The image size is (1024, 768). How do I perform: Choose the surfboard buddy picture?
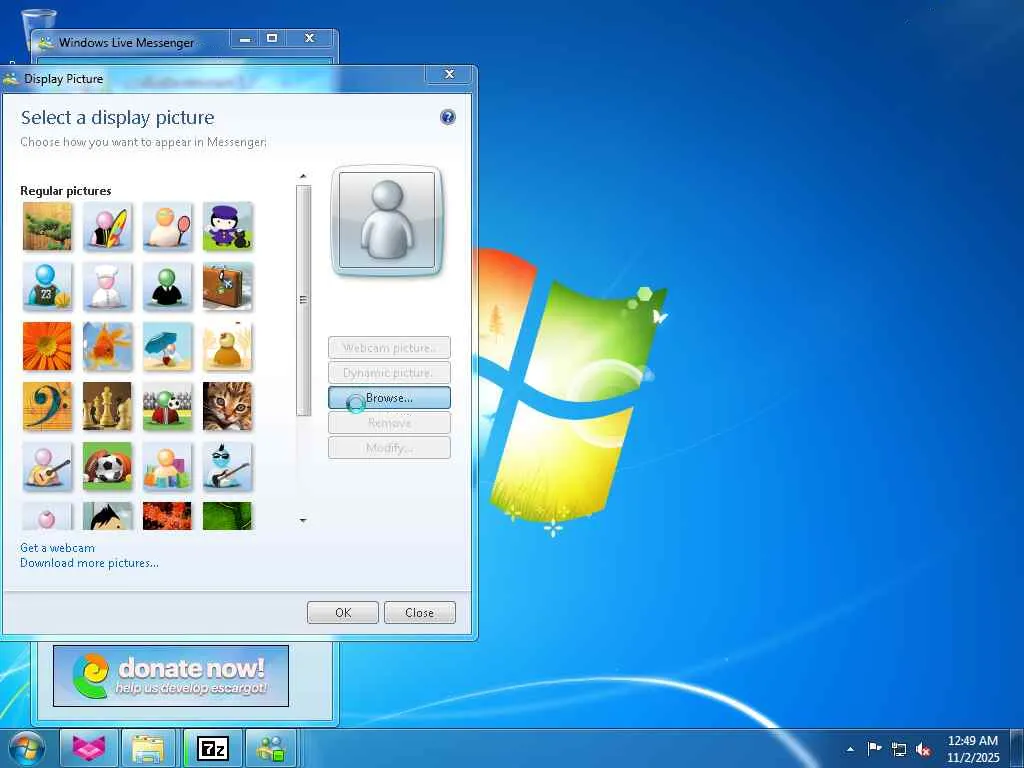pos(108,226)
